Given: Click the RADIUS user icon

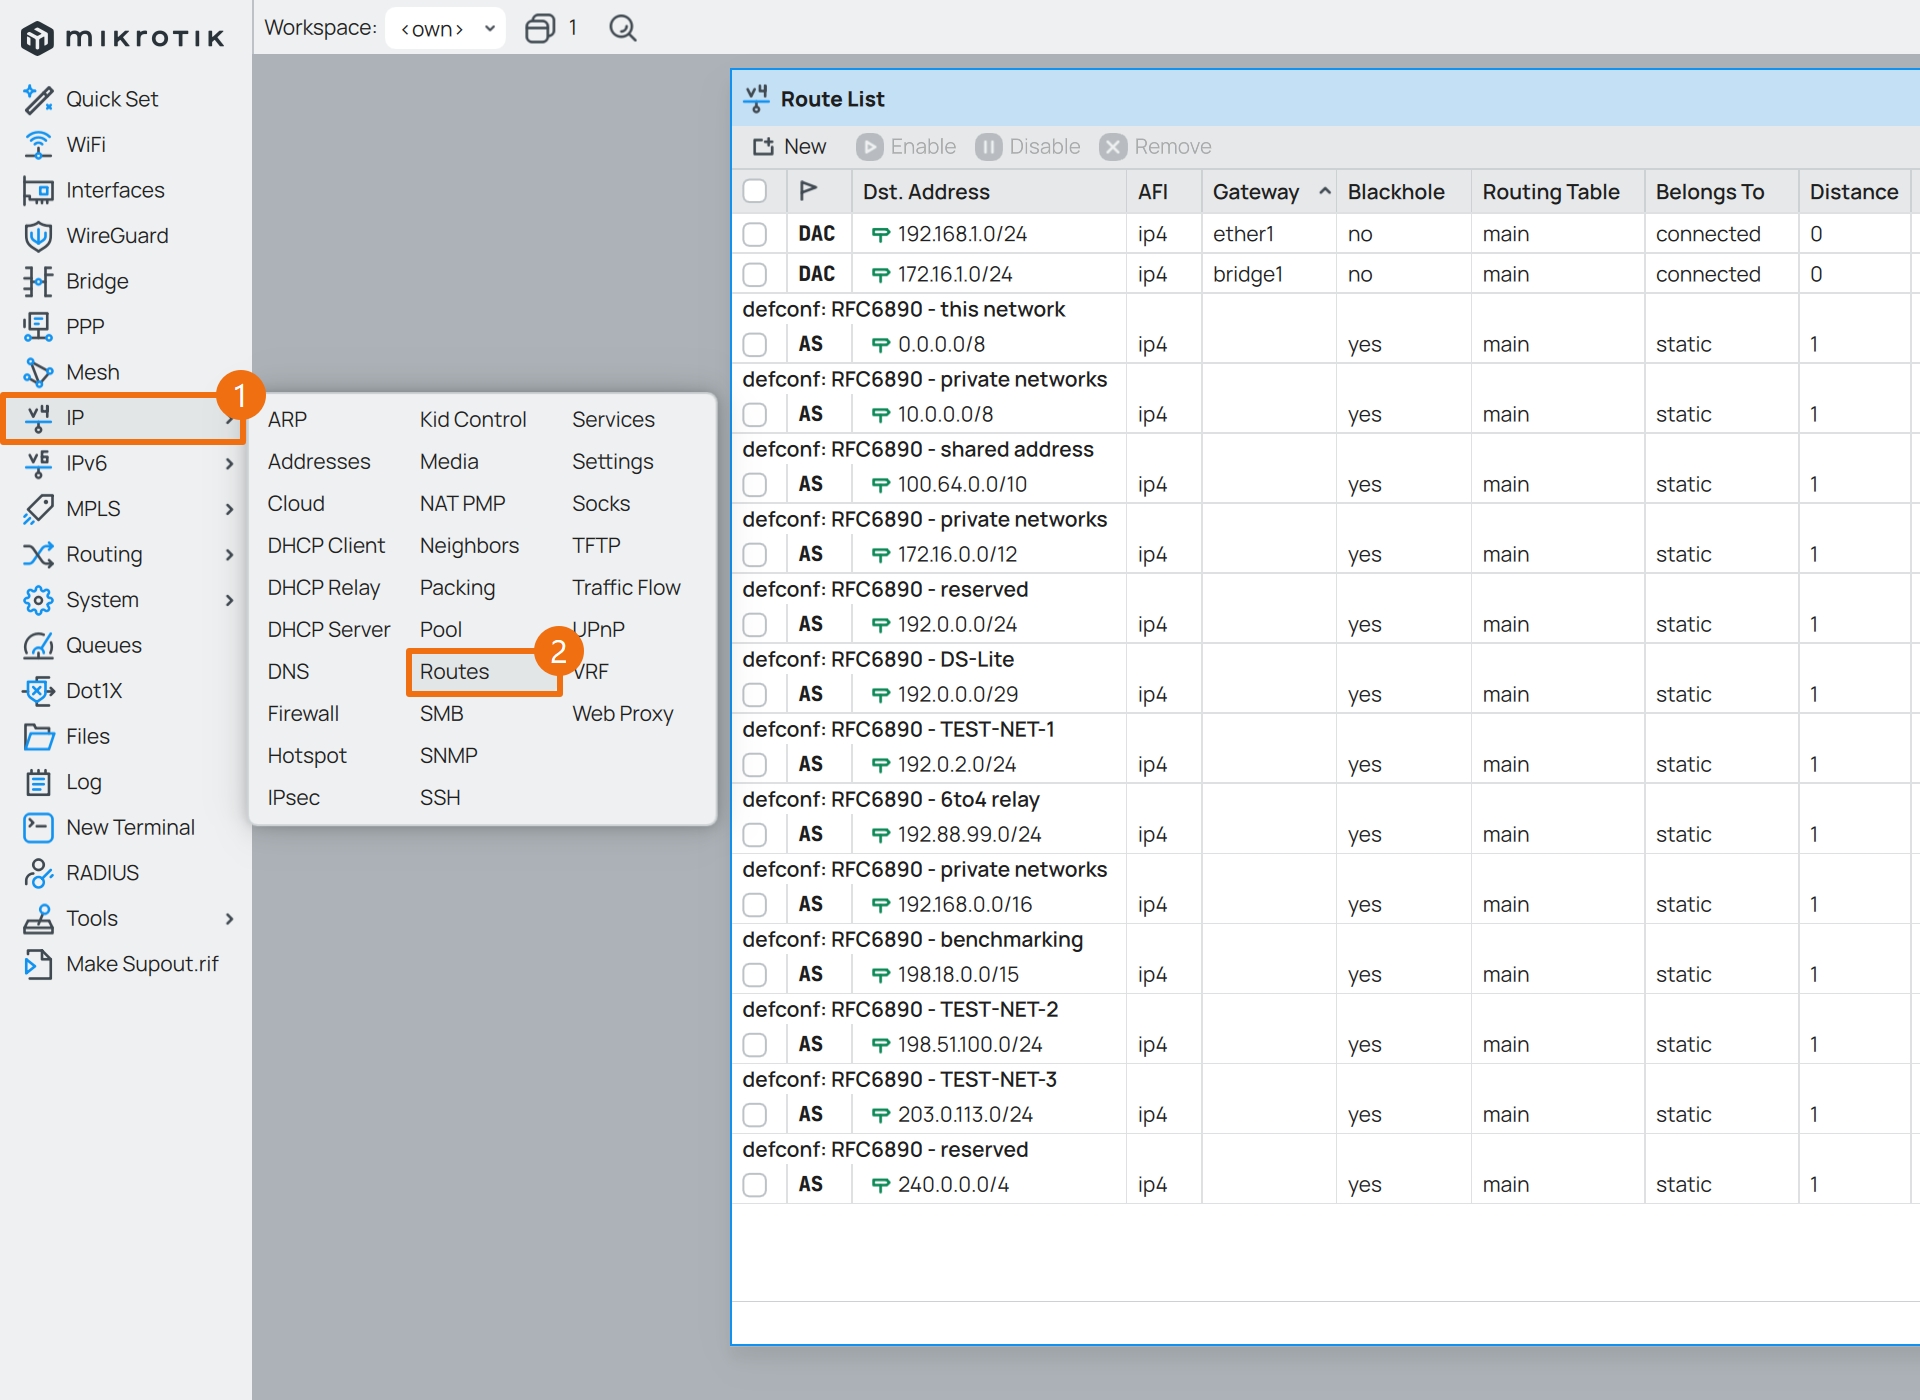Looking at the screenshot, I should [38, 873].
